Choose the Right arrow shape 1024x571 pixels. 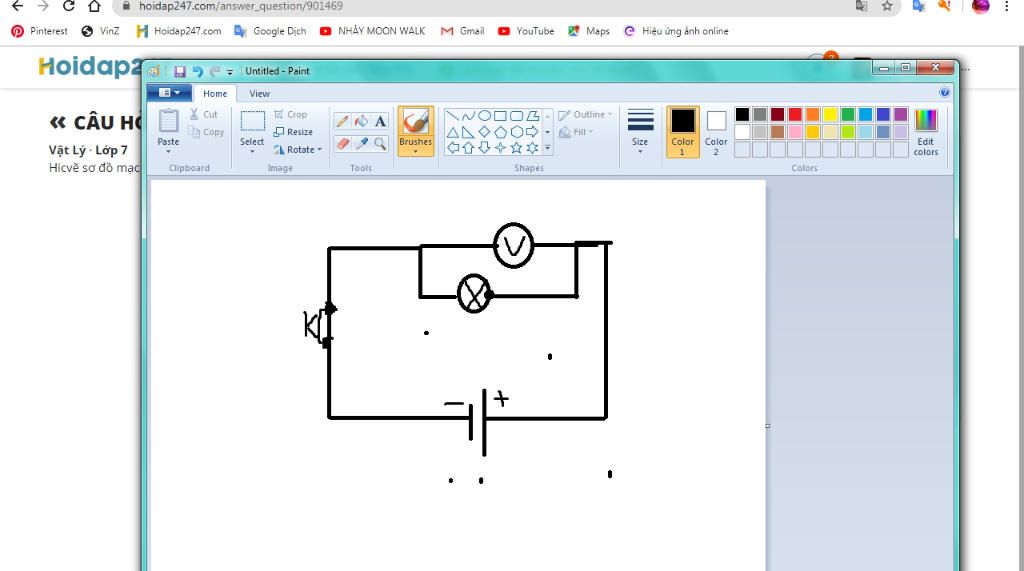click(x=533, y=132)
